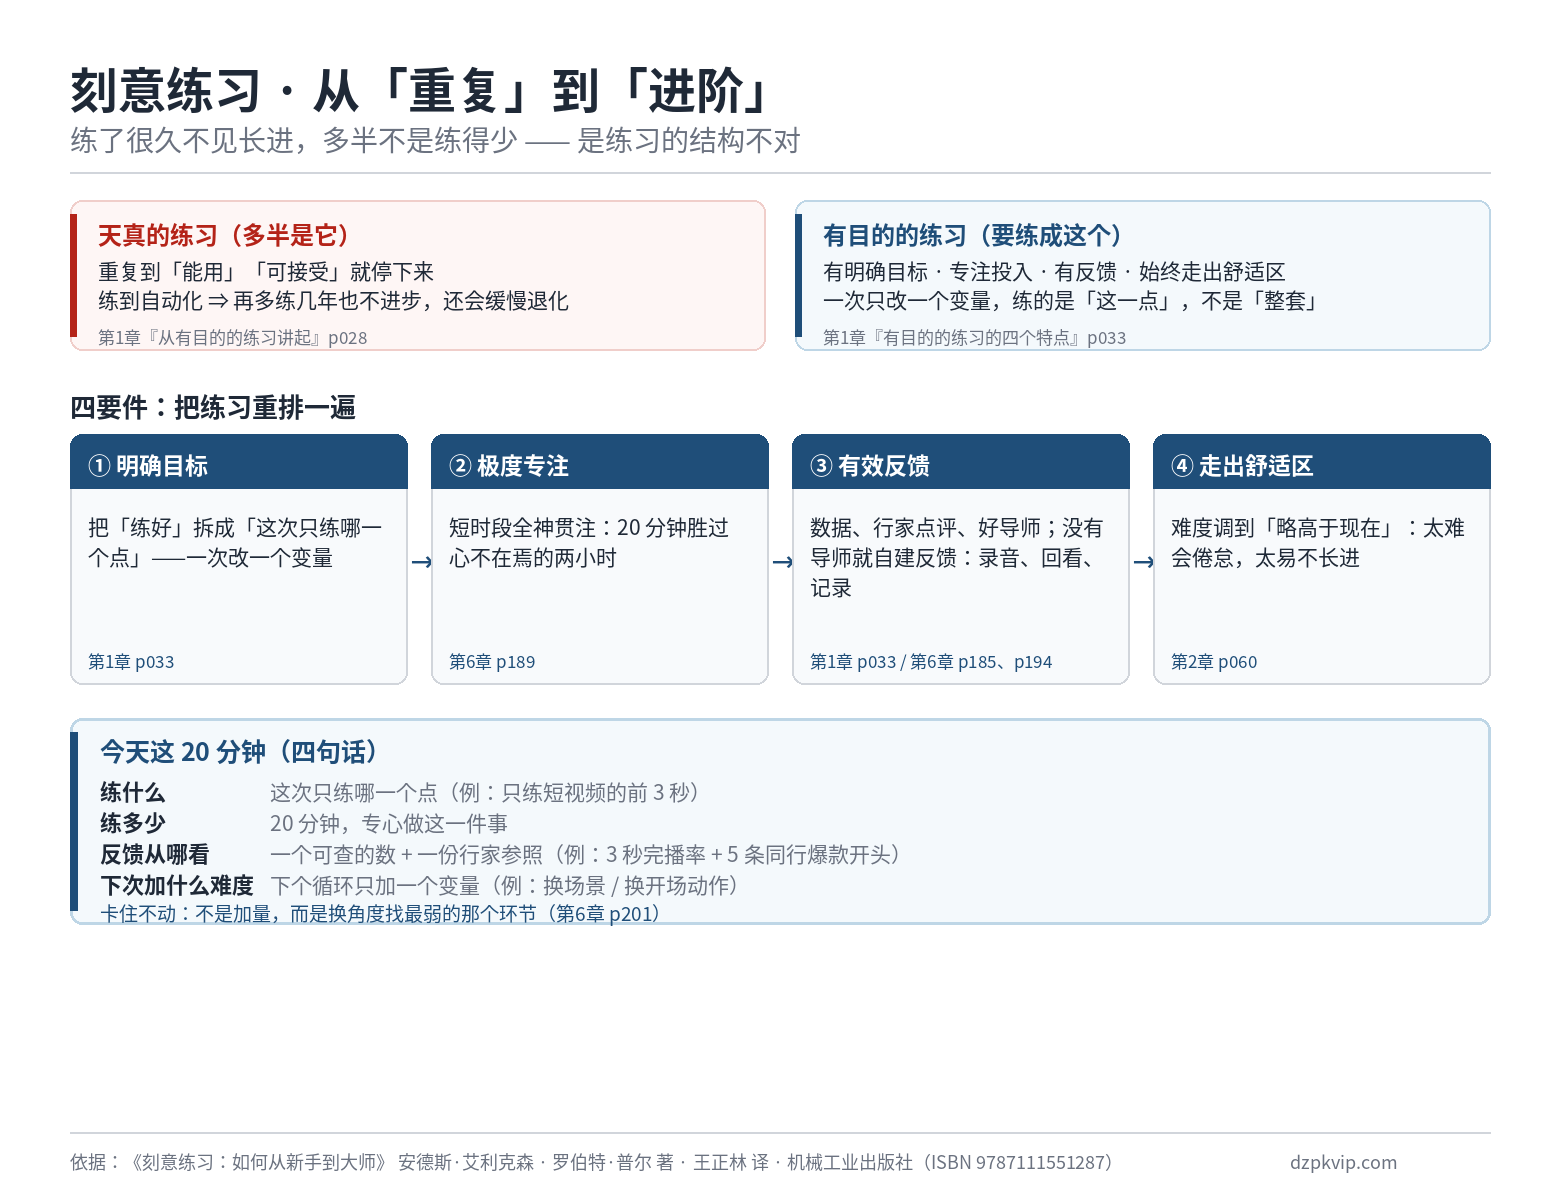Viewport: 1560px width, 1190px height.
Task: Select the text starting "下个循环只加一个变量"
Action: (505, 886)
